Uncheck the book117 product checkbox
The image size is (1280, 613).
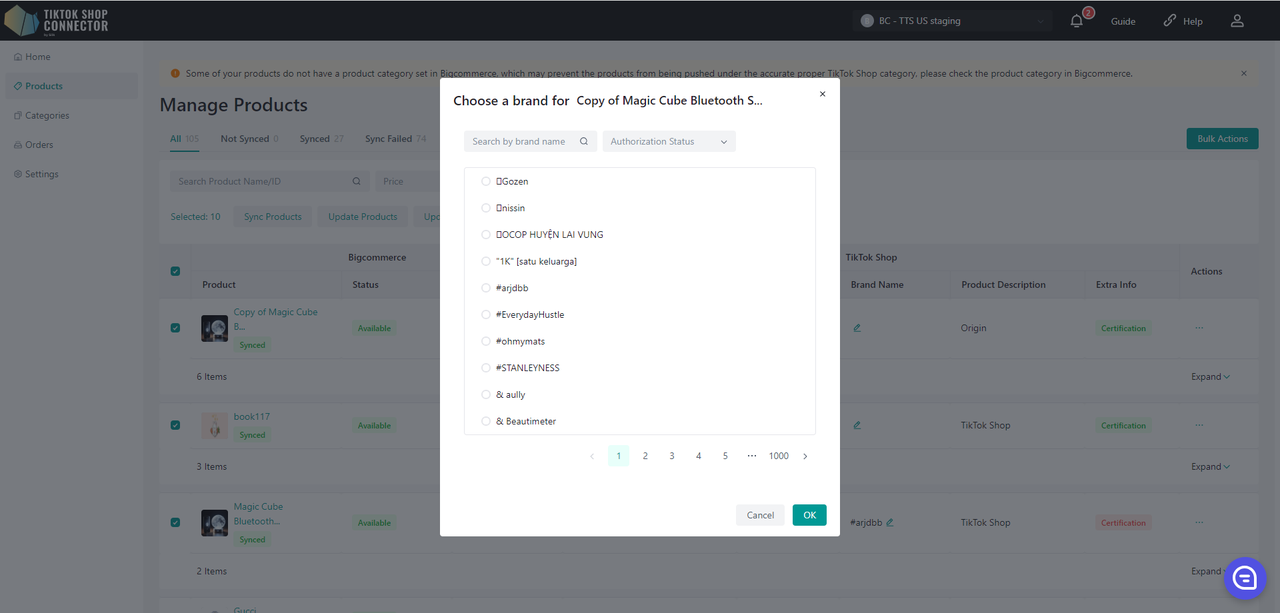[x=175, y=425]
